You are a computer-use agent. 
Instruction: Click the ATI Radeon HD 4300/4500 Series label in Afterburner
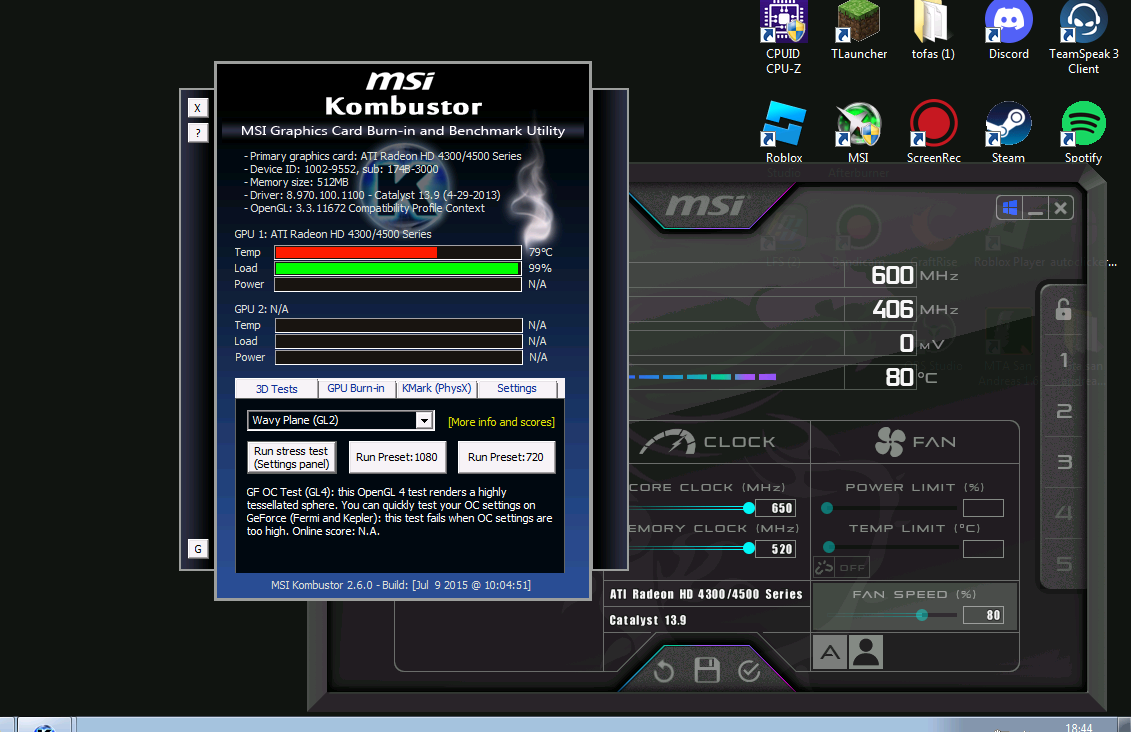pos(705,594)
